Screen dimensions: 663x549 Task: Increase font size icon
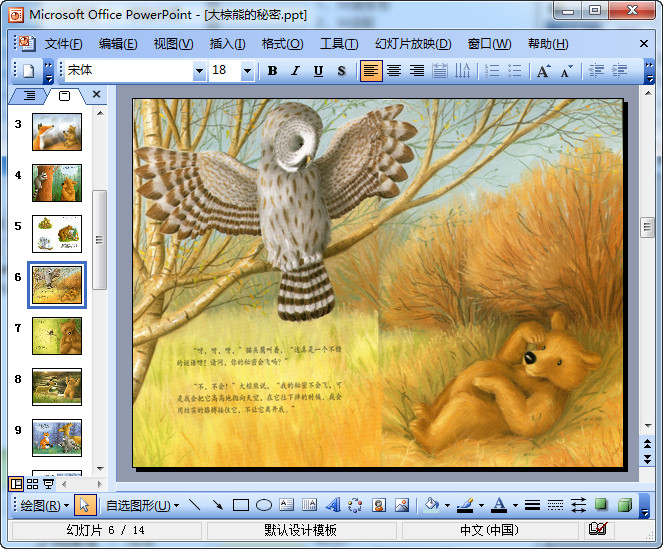(x=544, y=71)
